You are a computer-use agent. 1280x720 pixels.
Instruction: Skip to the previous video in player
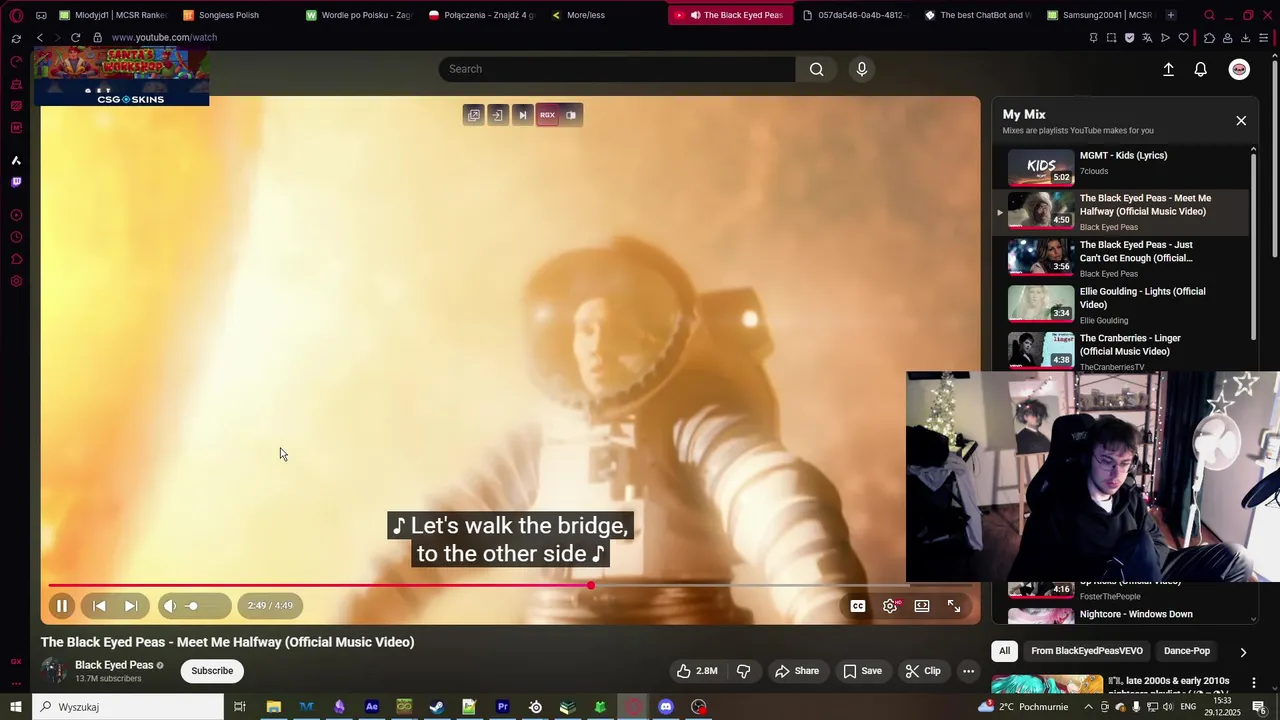99,606
